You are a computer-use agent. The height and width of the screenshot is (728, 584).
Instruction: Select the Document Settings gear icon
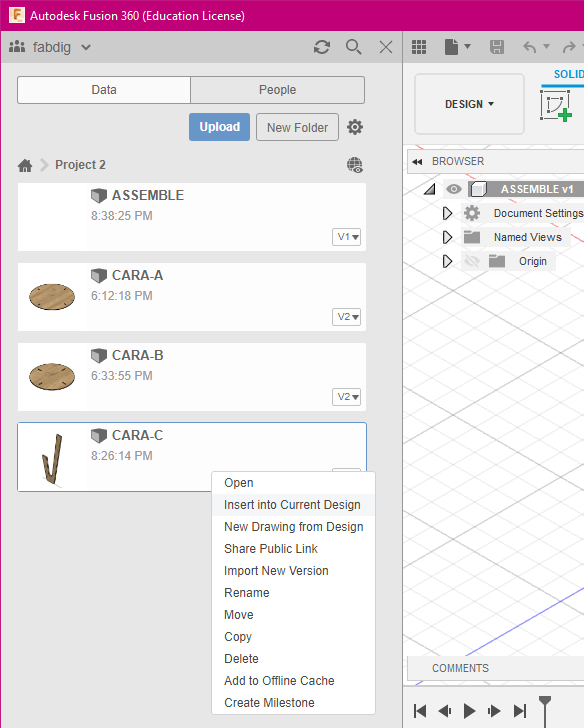(x=472, y=213)
